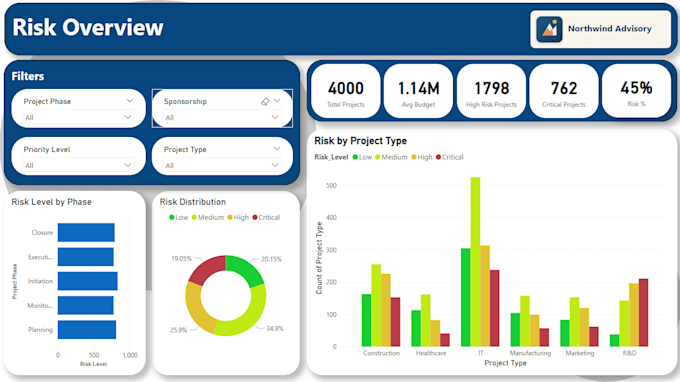
Task: Select the High Risk Projects 1798 card
Action: [491, 91]
